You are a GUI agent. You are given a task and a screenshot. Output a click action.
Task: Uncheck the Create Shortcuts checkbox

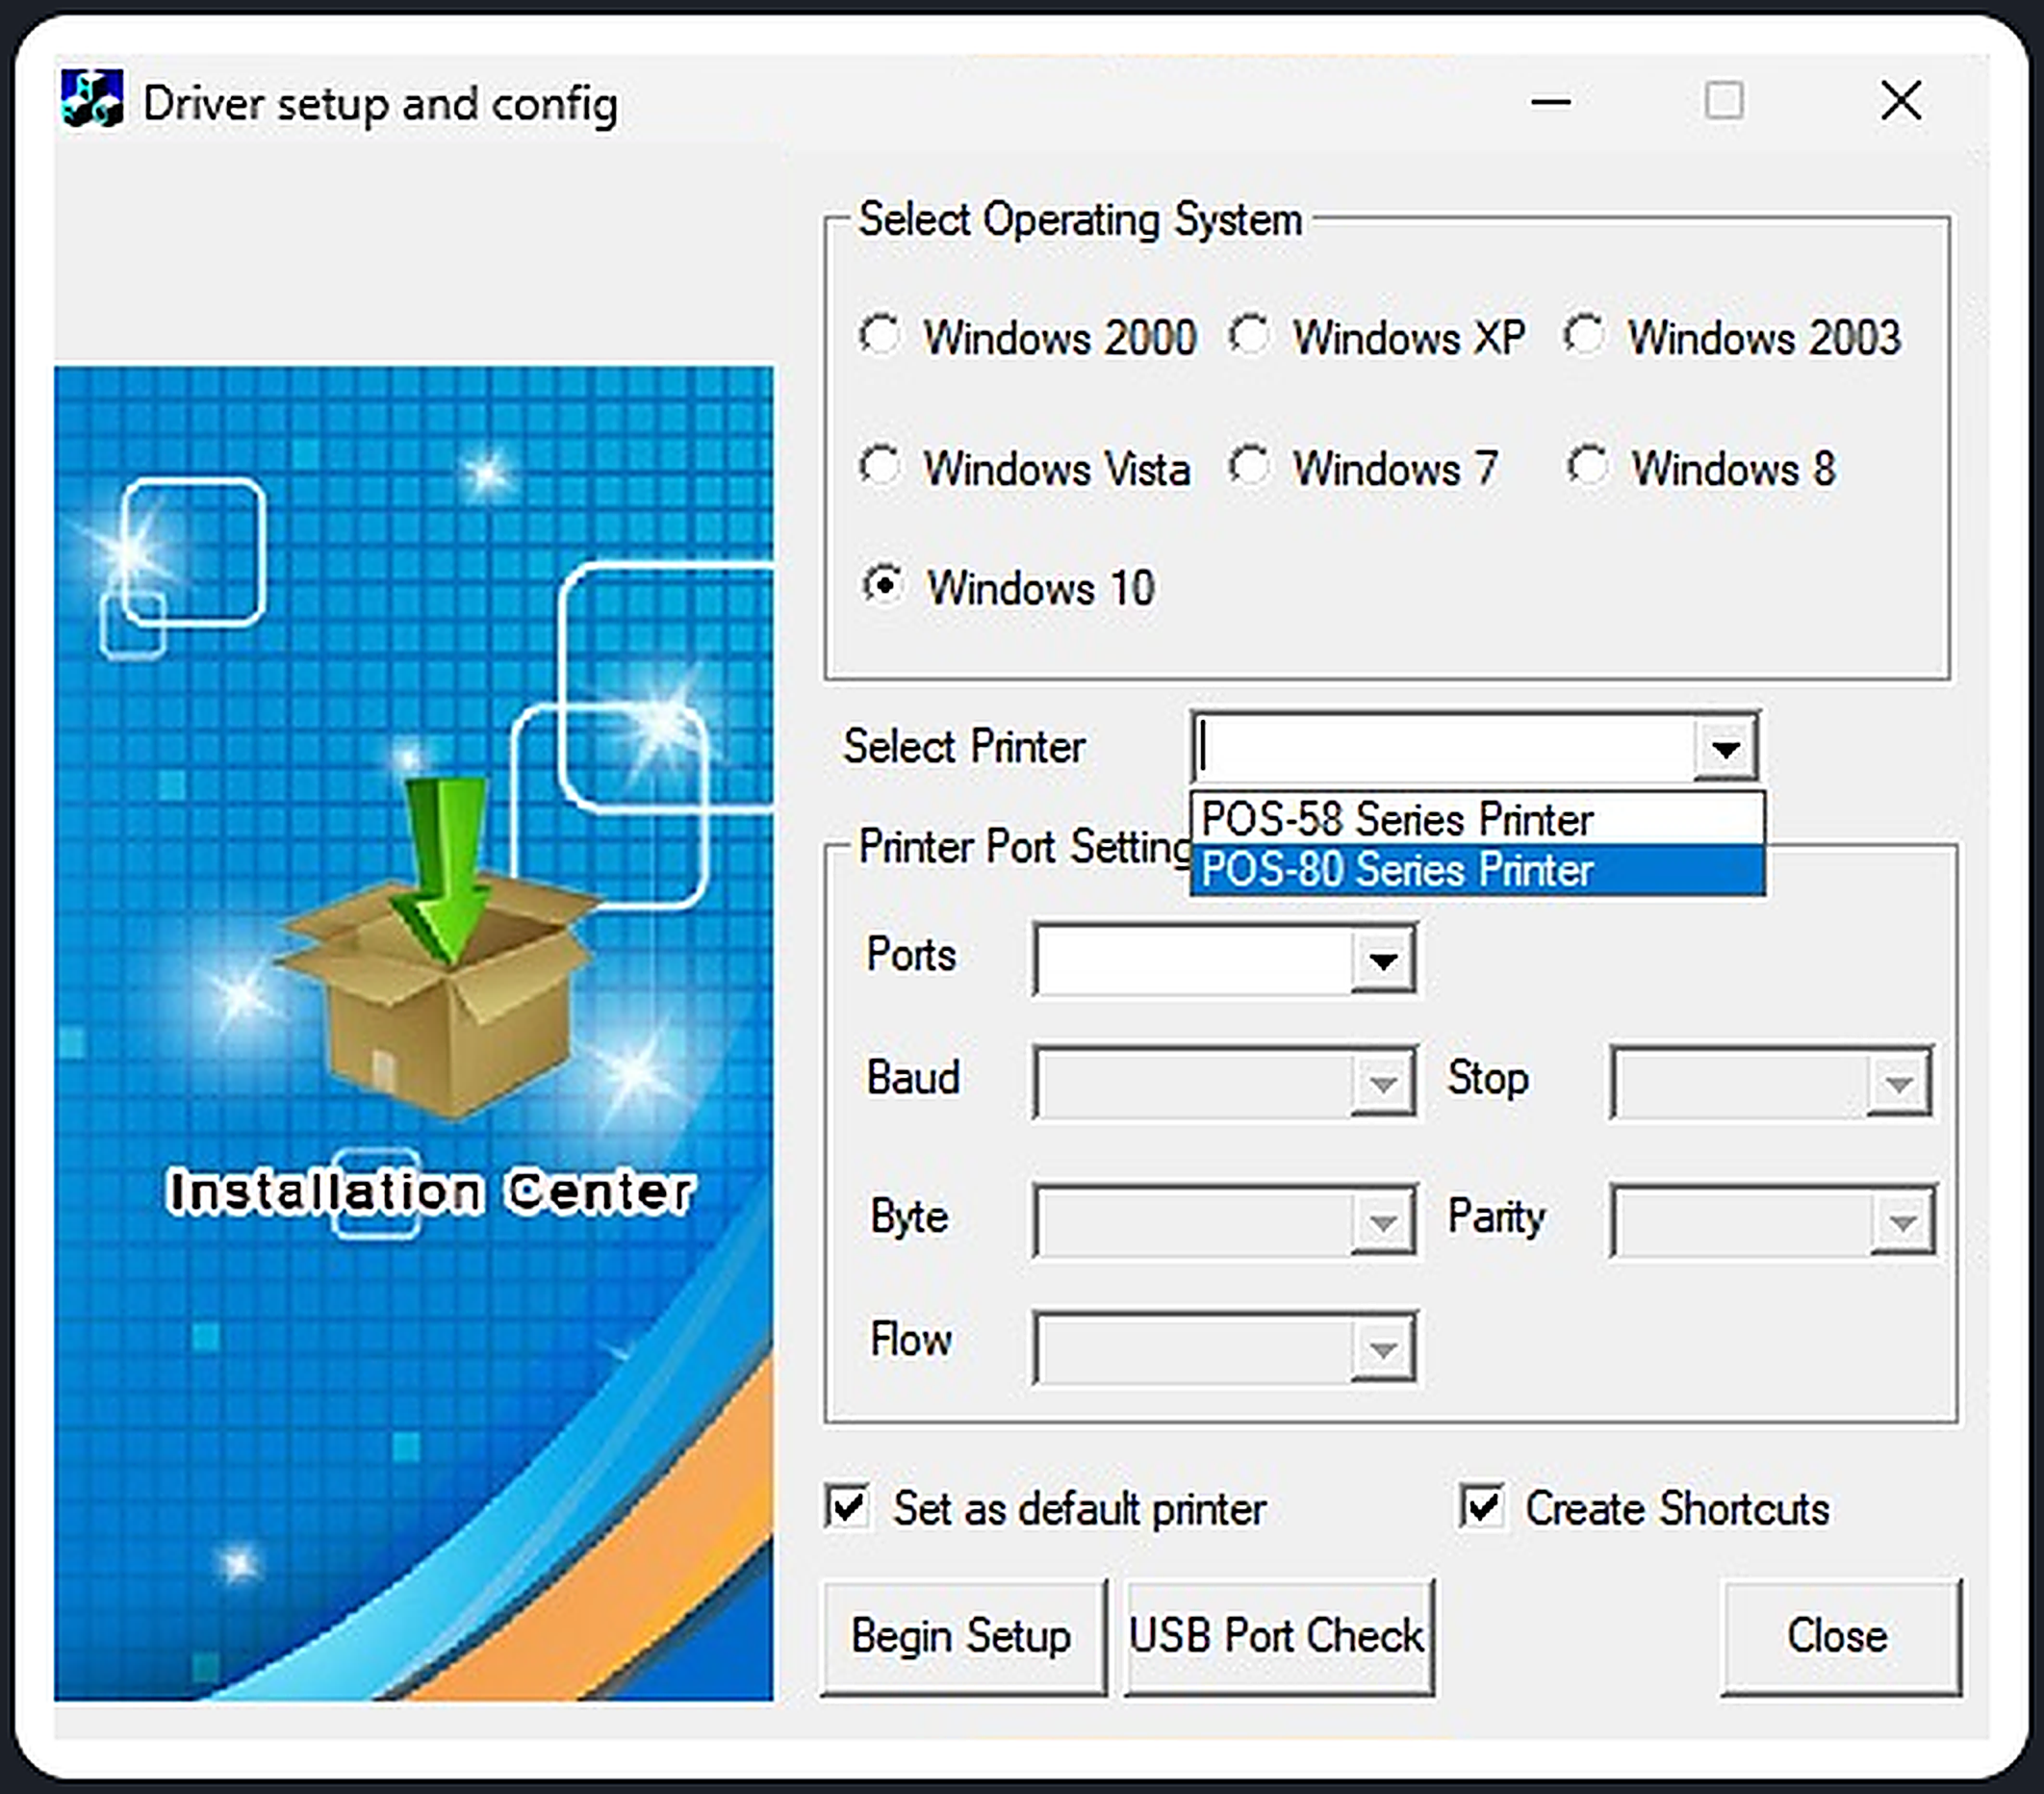[1481, 1506]
